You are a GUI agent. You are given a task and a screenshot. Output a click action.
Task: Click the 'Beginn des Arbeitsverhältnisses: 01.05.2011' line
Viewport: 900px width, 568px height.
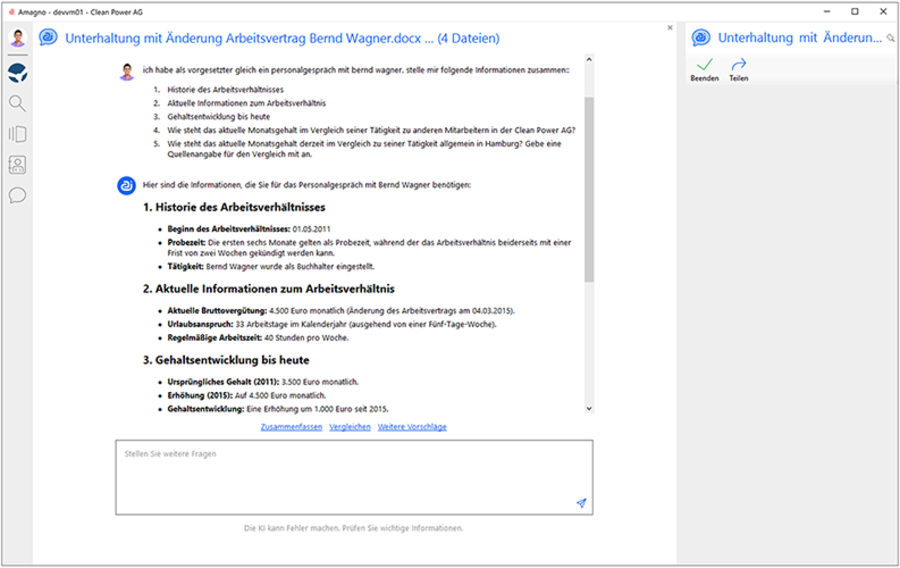[x=249, y=229]
